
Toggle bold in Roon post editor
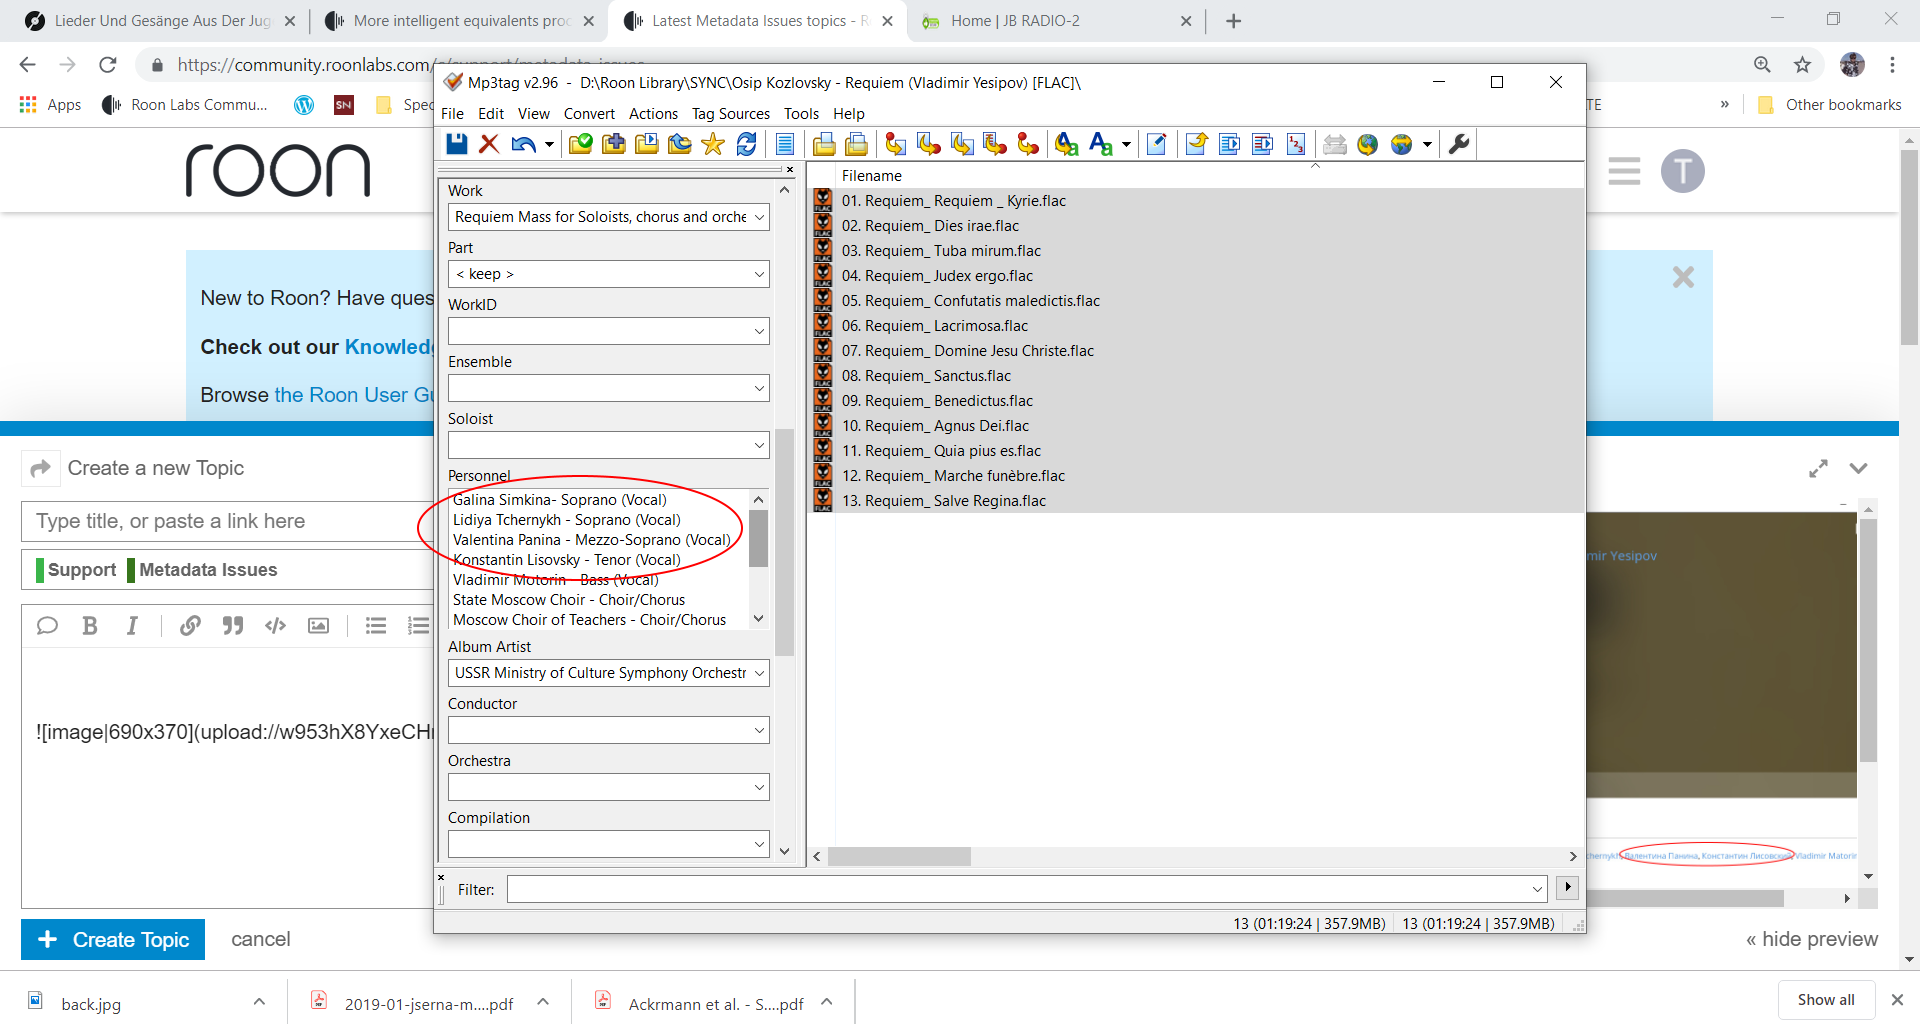point(90,626)
